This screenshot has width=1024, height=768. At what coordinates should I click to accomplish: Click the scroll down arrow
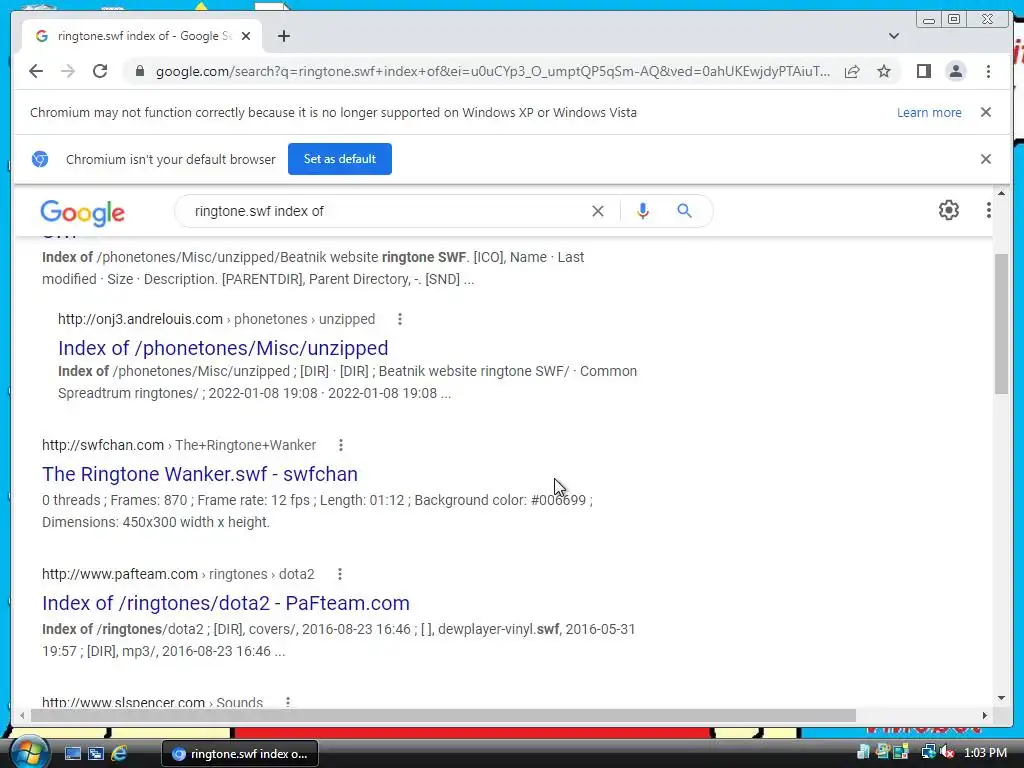click(x=1001, y=698)
